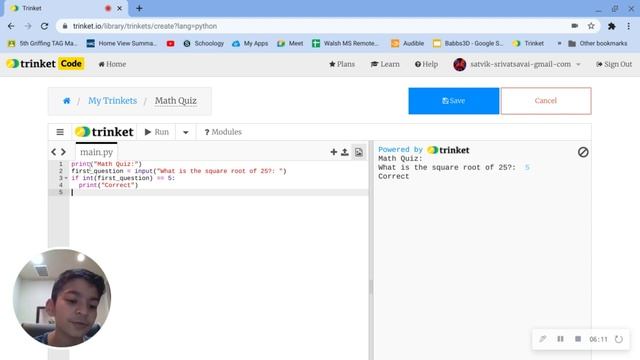
Task: Click the home icon in the breadcrumb
Action: click(x=67, y=100)
